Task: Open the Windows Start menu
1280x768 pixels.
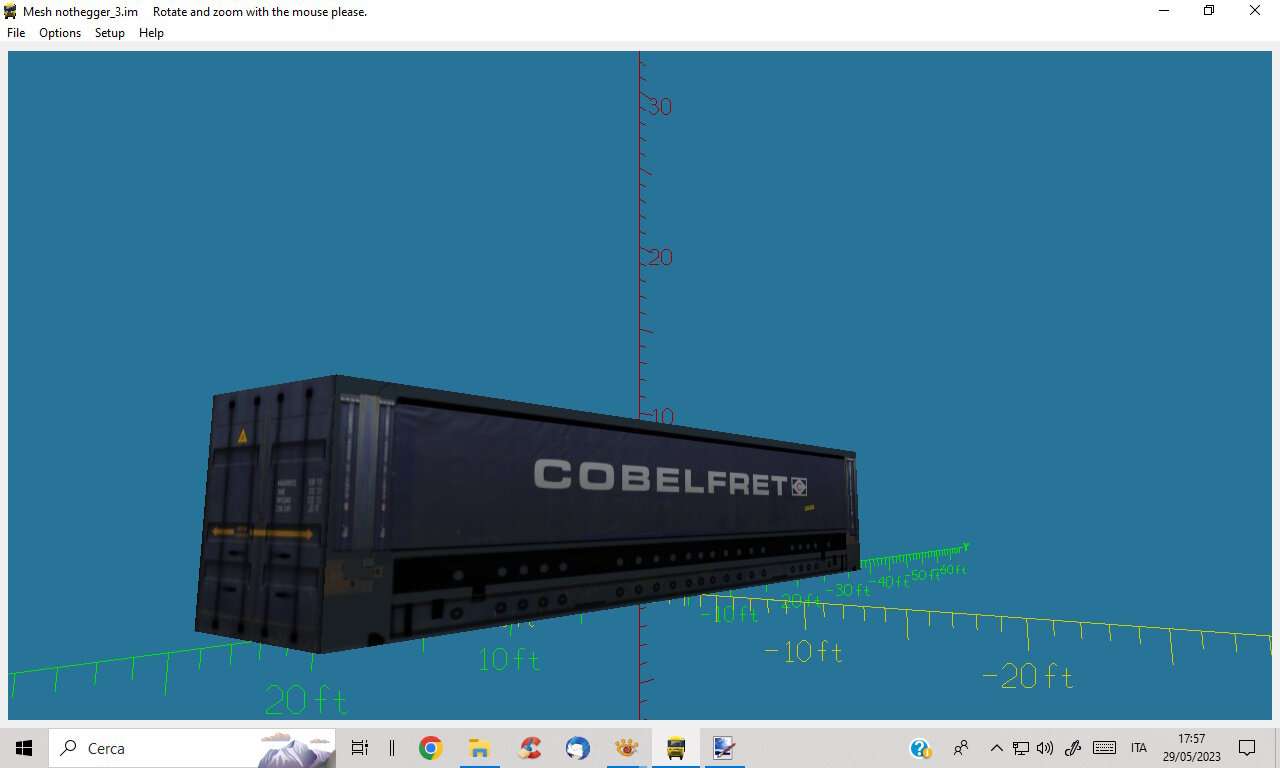Action: [24, 748]
